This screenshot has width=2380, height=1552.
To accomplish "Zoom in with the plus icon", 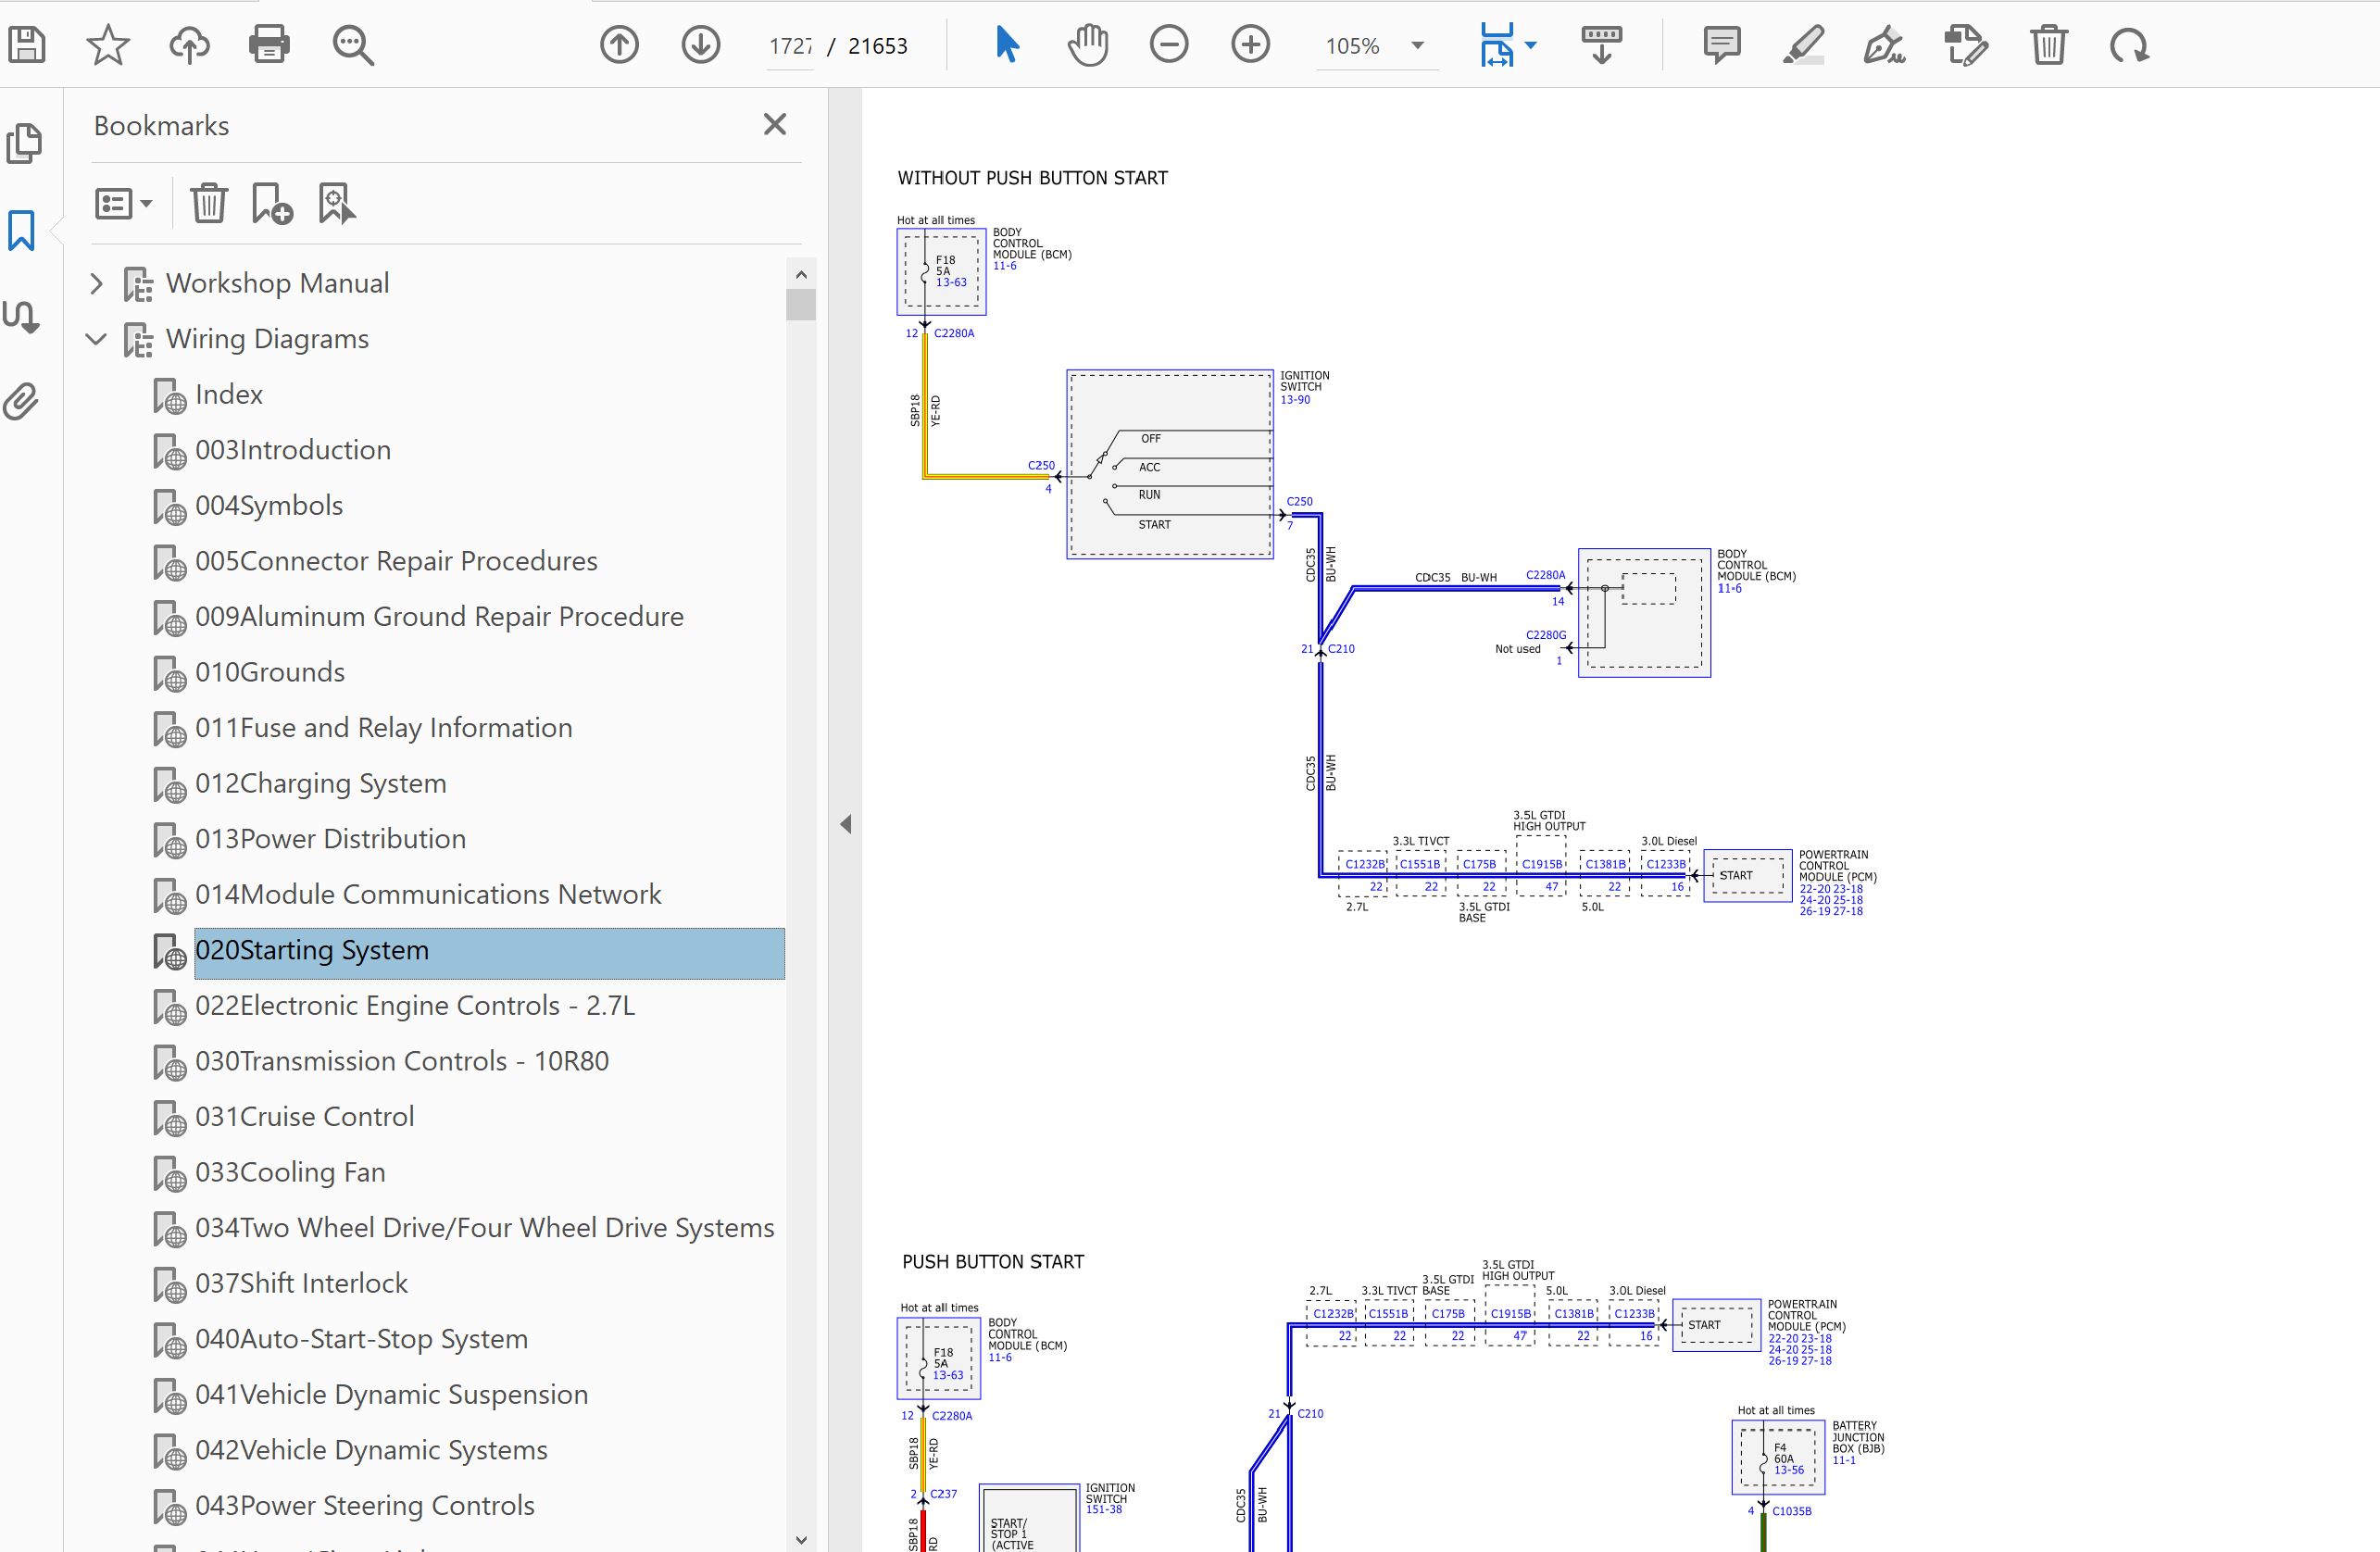I will [x=1250, y=45].
